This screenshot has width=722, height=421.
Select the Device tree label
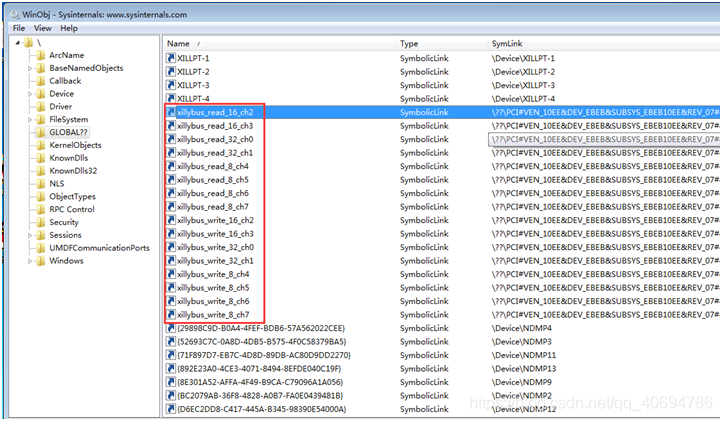(x=62, y=94)
